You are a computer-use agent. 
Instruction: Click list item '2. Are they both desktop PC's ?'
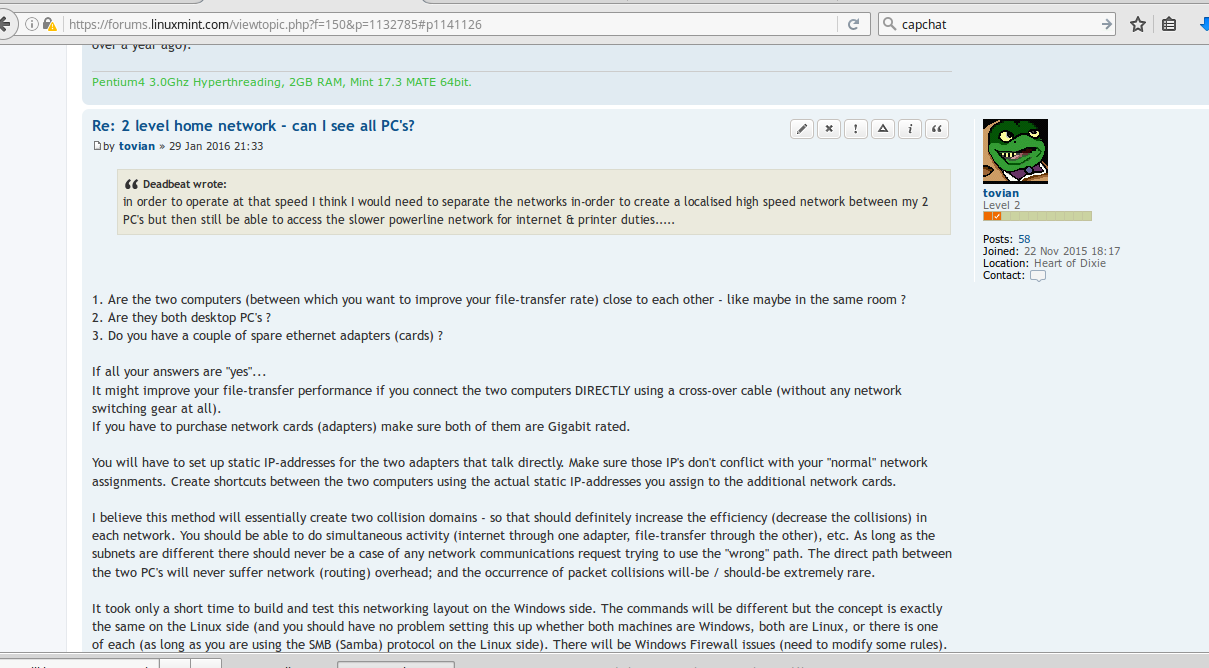pos(182,318)
